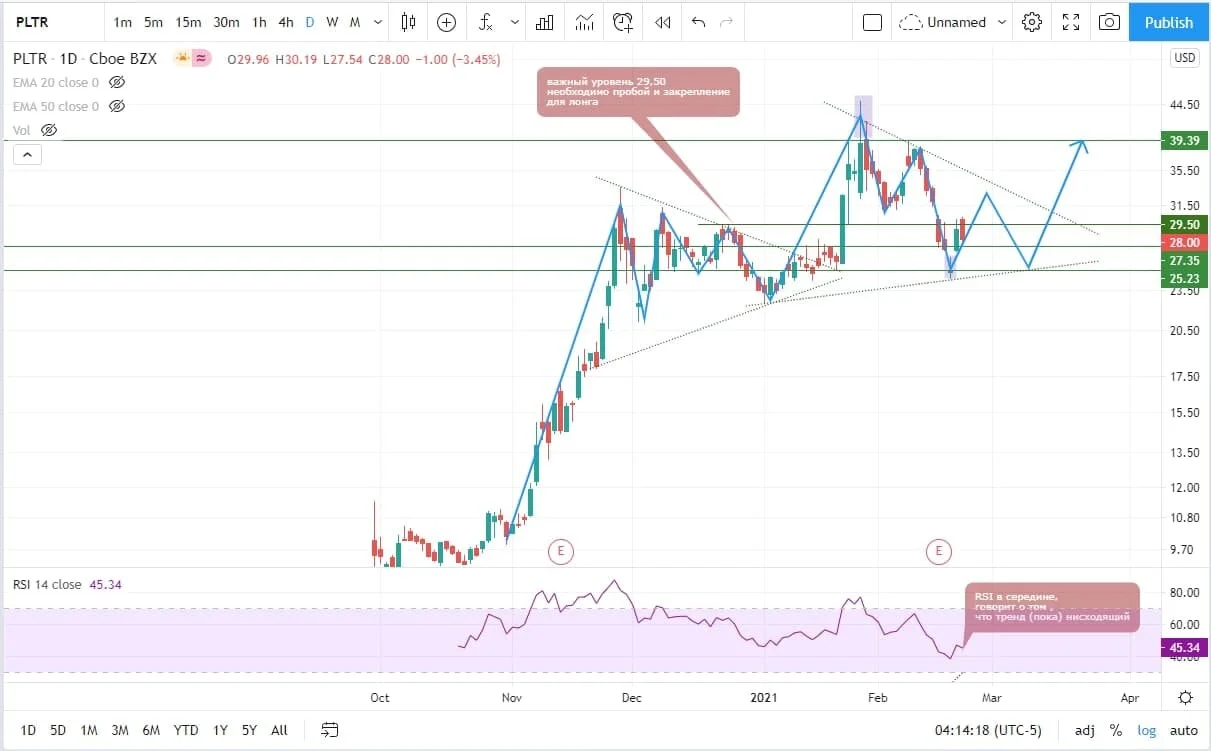Toggle visibility of Vol indicator
1211x751 pixels.
[49, 130]
